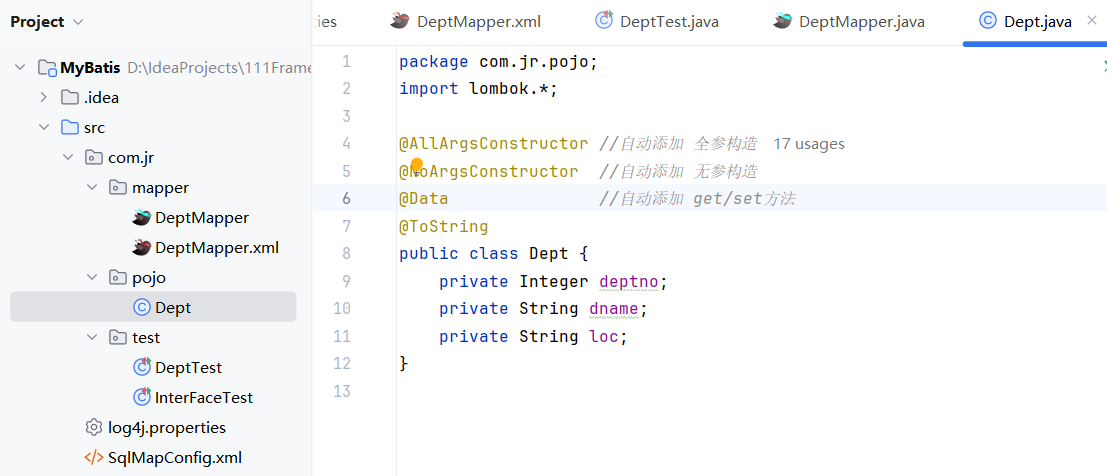
Task: Switch to the DeptMapper.java tab
Action: 849,22
